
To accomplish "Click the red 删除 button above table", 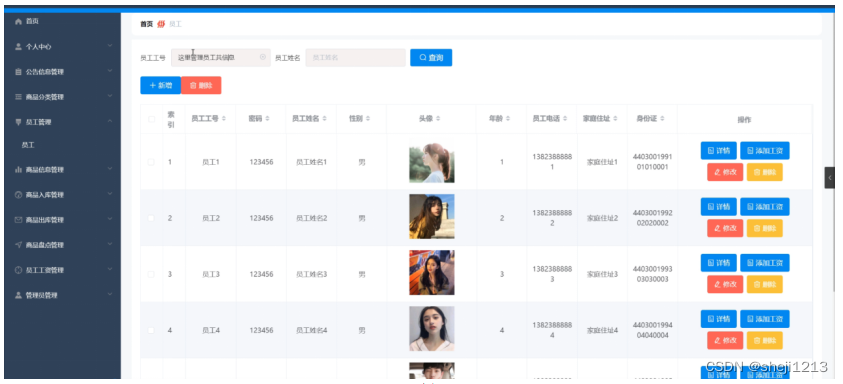I will tap(201, 86).
